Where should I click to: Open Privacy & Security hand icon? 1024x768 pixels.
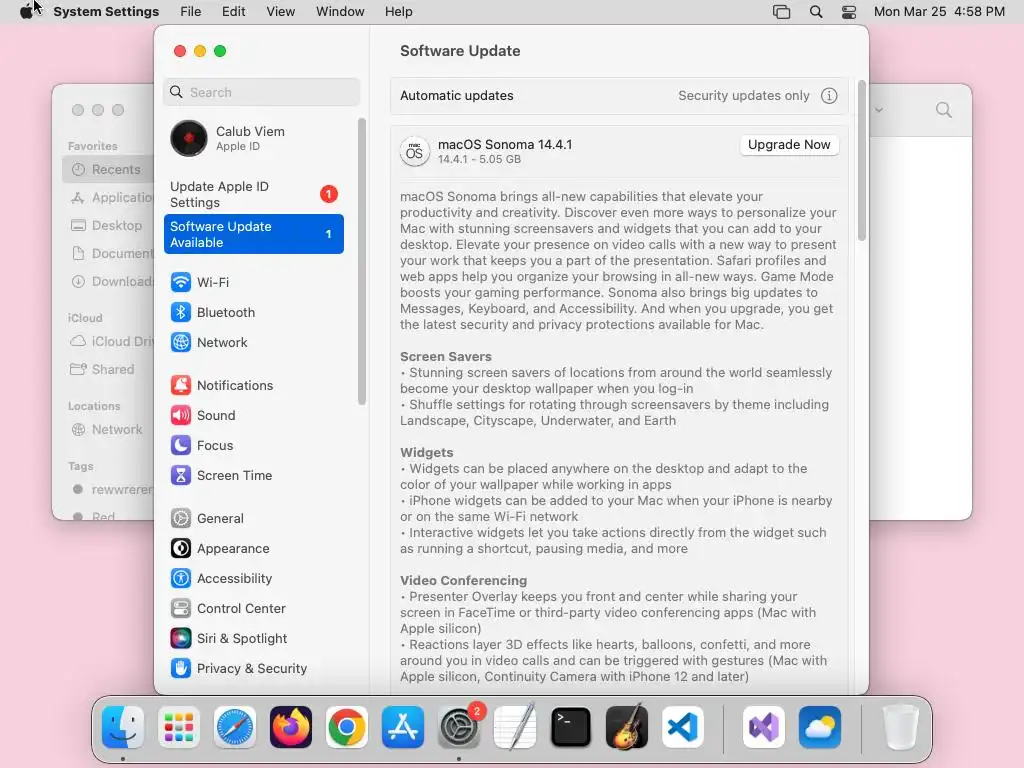coord(181,669)
